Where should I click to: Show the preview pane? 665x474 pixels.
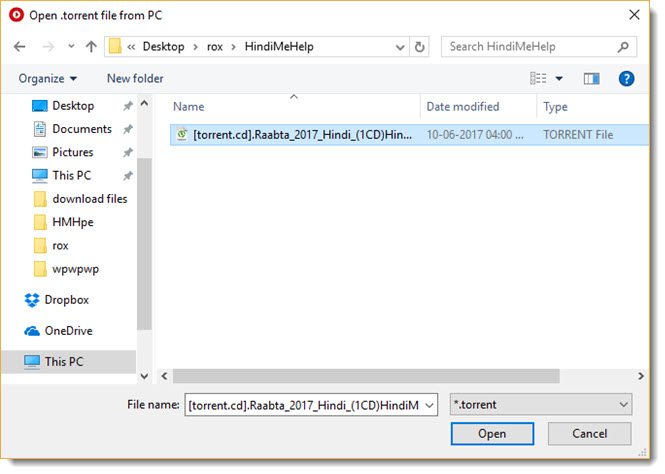point(591,78)
